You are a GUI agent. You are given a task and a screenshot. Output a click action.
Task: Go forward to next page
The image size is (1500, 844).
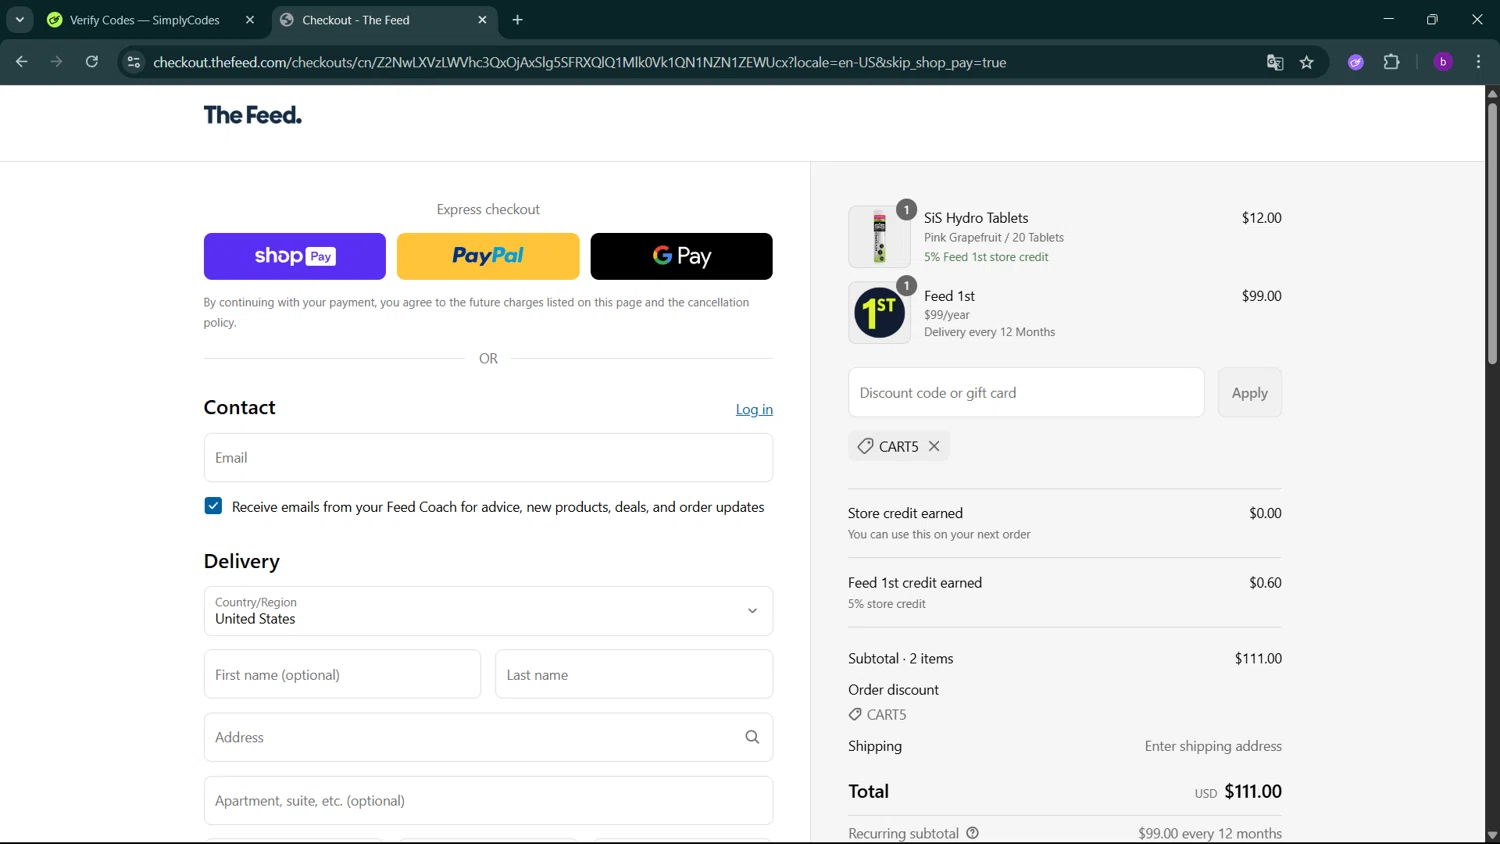click(x=56, y=62)
